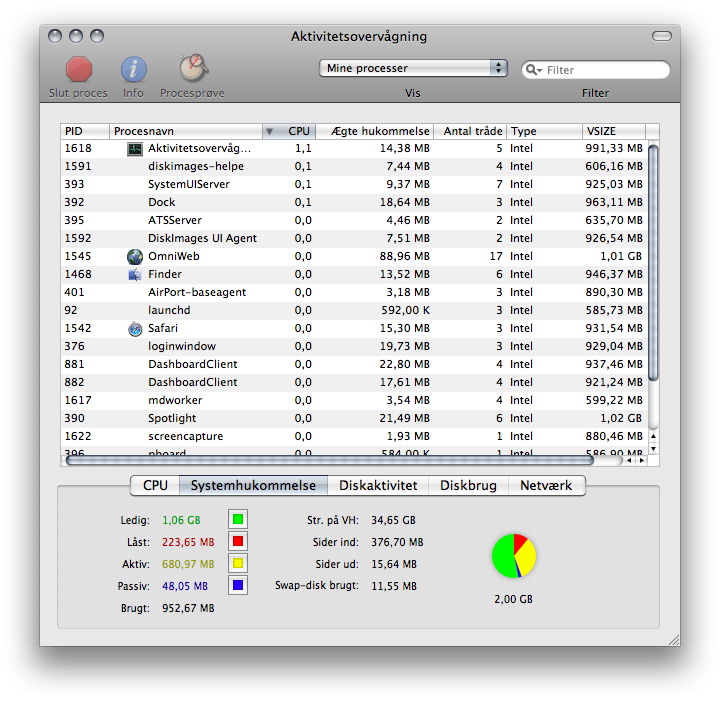
Task: Open the Diskaktivitet tab
Action: tap(378, 486)
